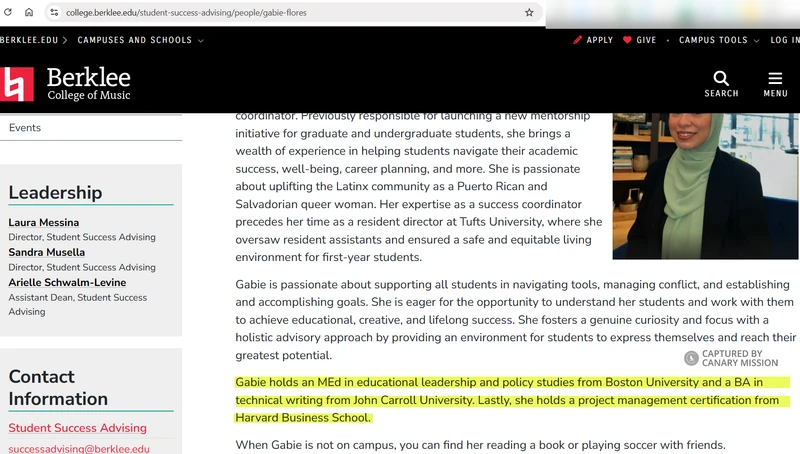Click the sentence about playing soccer with friends
The height and width of the screenshot is (454, 800).
click(480, 445)
